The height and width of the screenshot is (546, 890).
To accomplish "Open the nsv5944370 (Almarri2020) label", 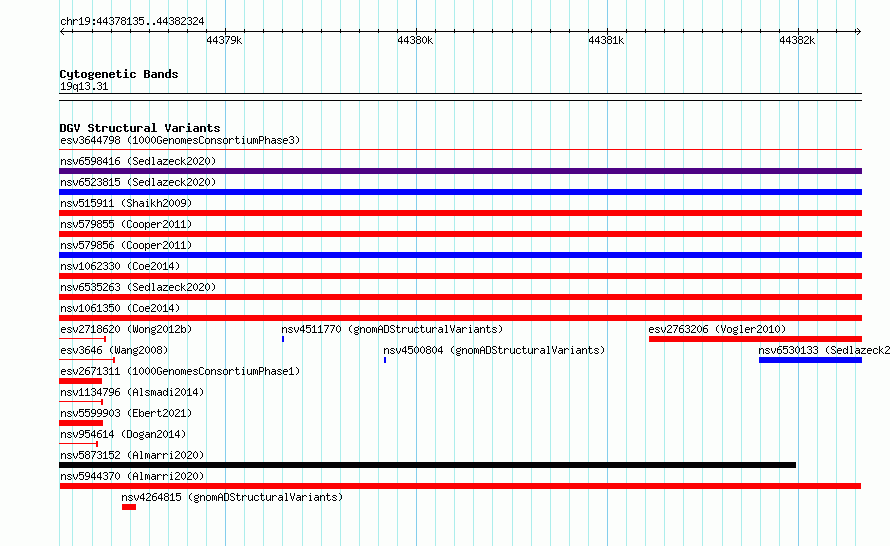I will [x=132, y=476].
